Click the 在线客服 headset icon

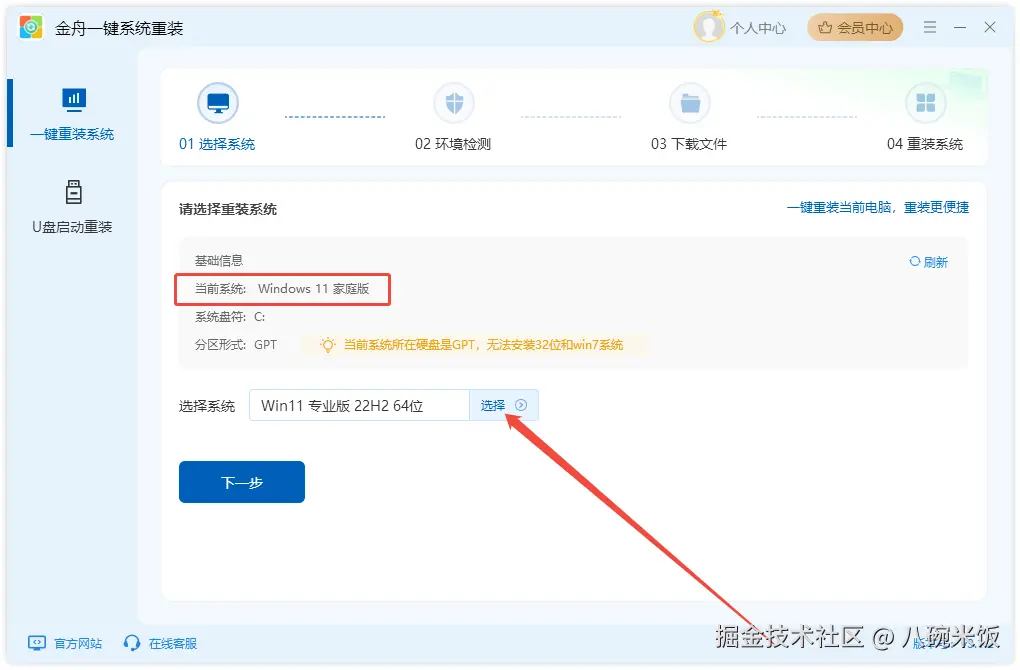[132, 643]
